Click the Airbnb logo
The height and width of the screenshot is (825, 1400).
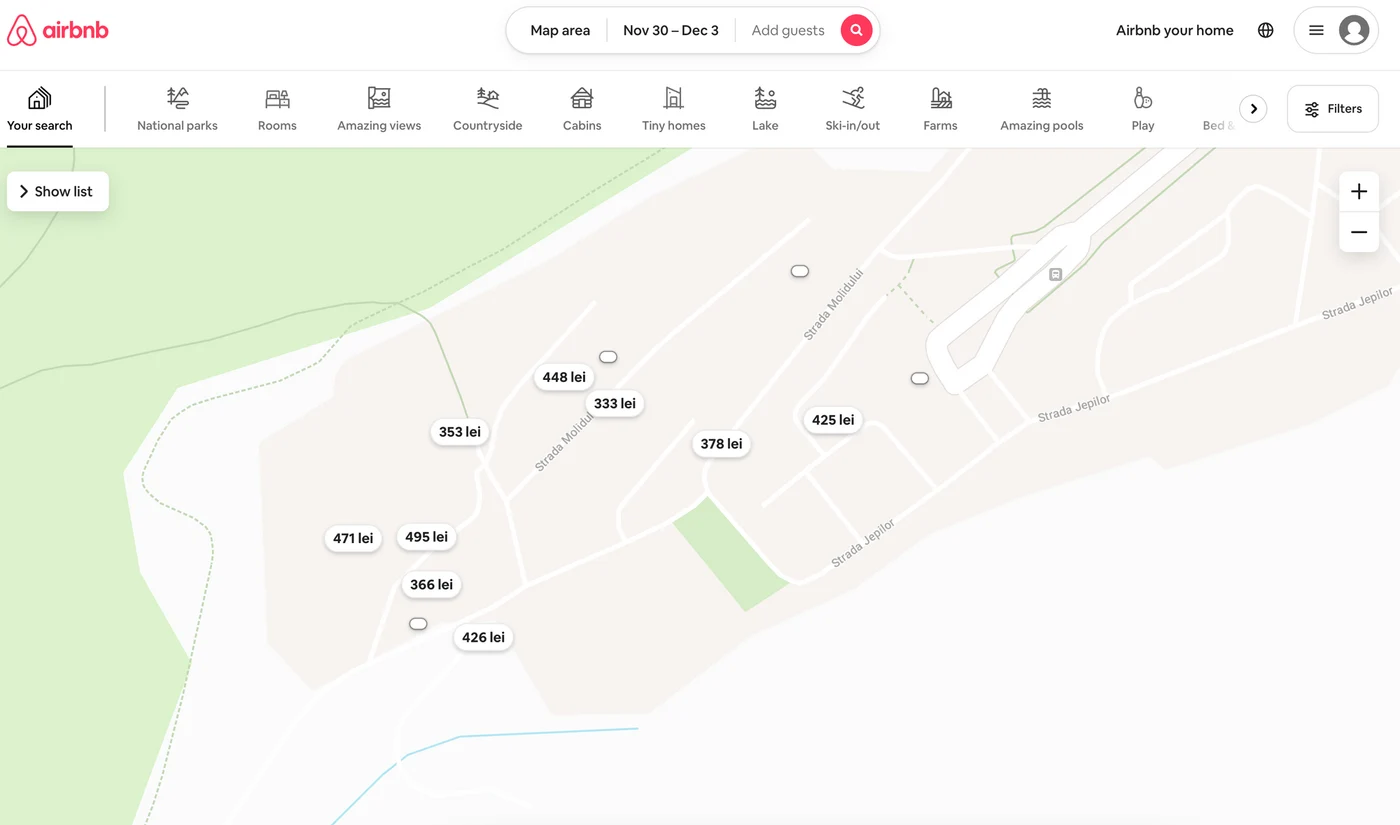pyautogui.click(x=57, y=31)
